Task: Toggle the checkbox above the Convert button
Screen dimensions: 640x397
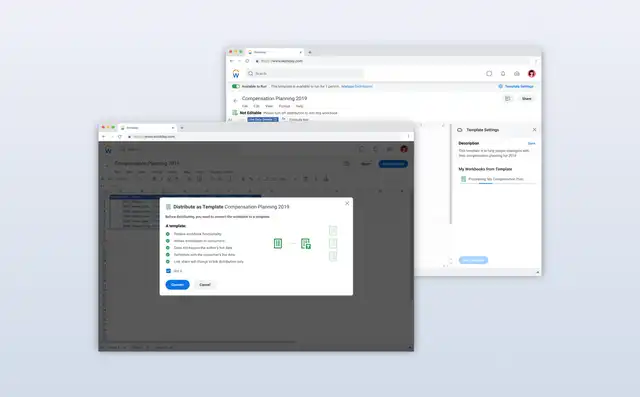Action: click(168, 271)
